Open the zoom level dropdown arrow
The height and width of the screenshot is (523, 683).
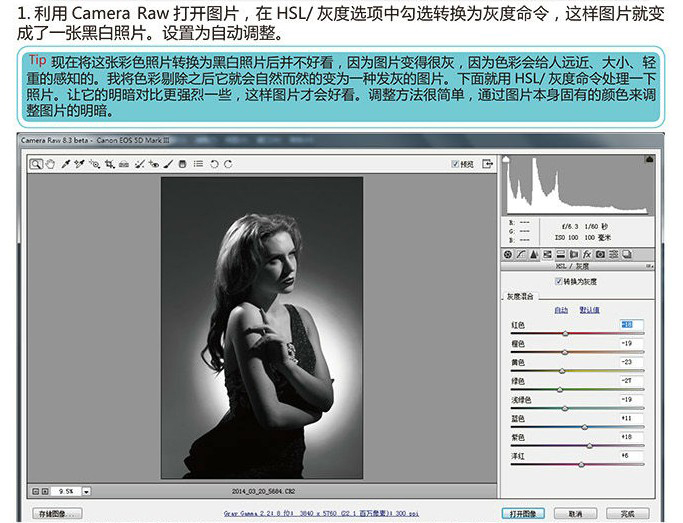86,492
